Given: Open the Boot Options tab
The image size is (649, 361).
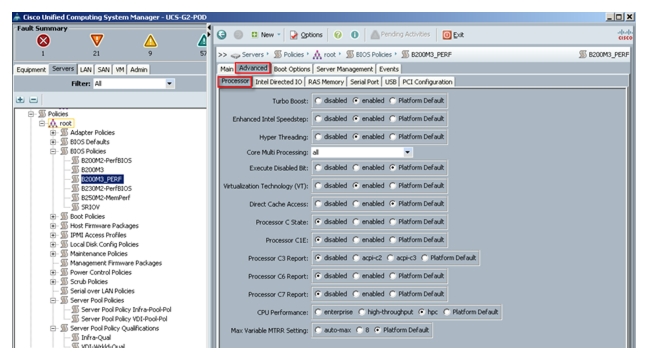Looking at the screenshot, I should (x=292, y=69).
